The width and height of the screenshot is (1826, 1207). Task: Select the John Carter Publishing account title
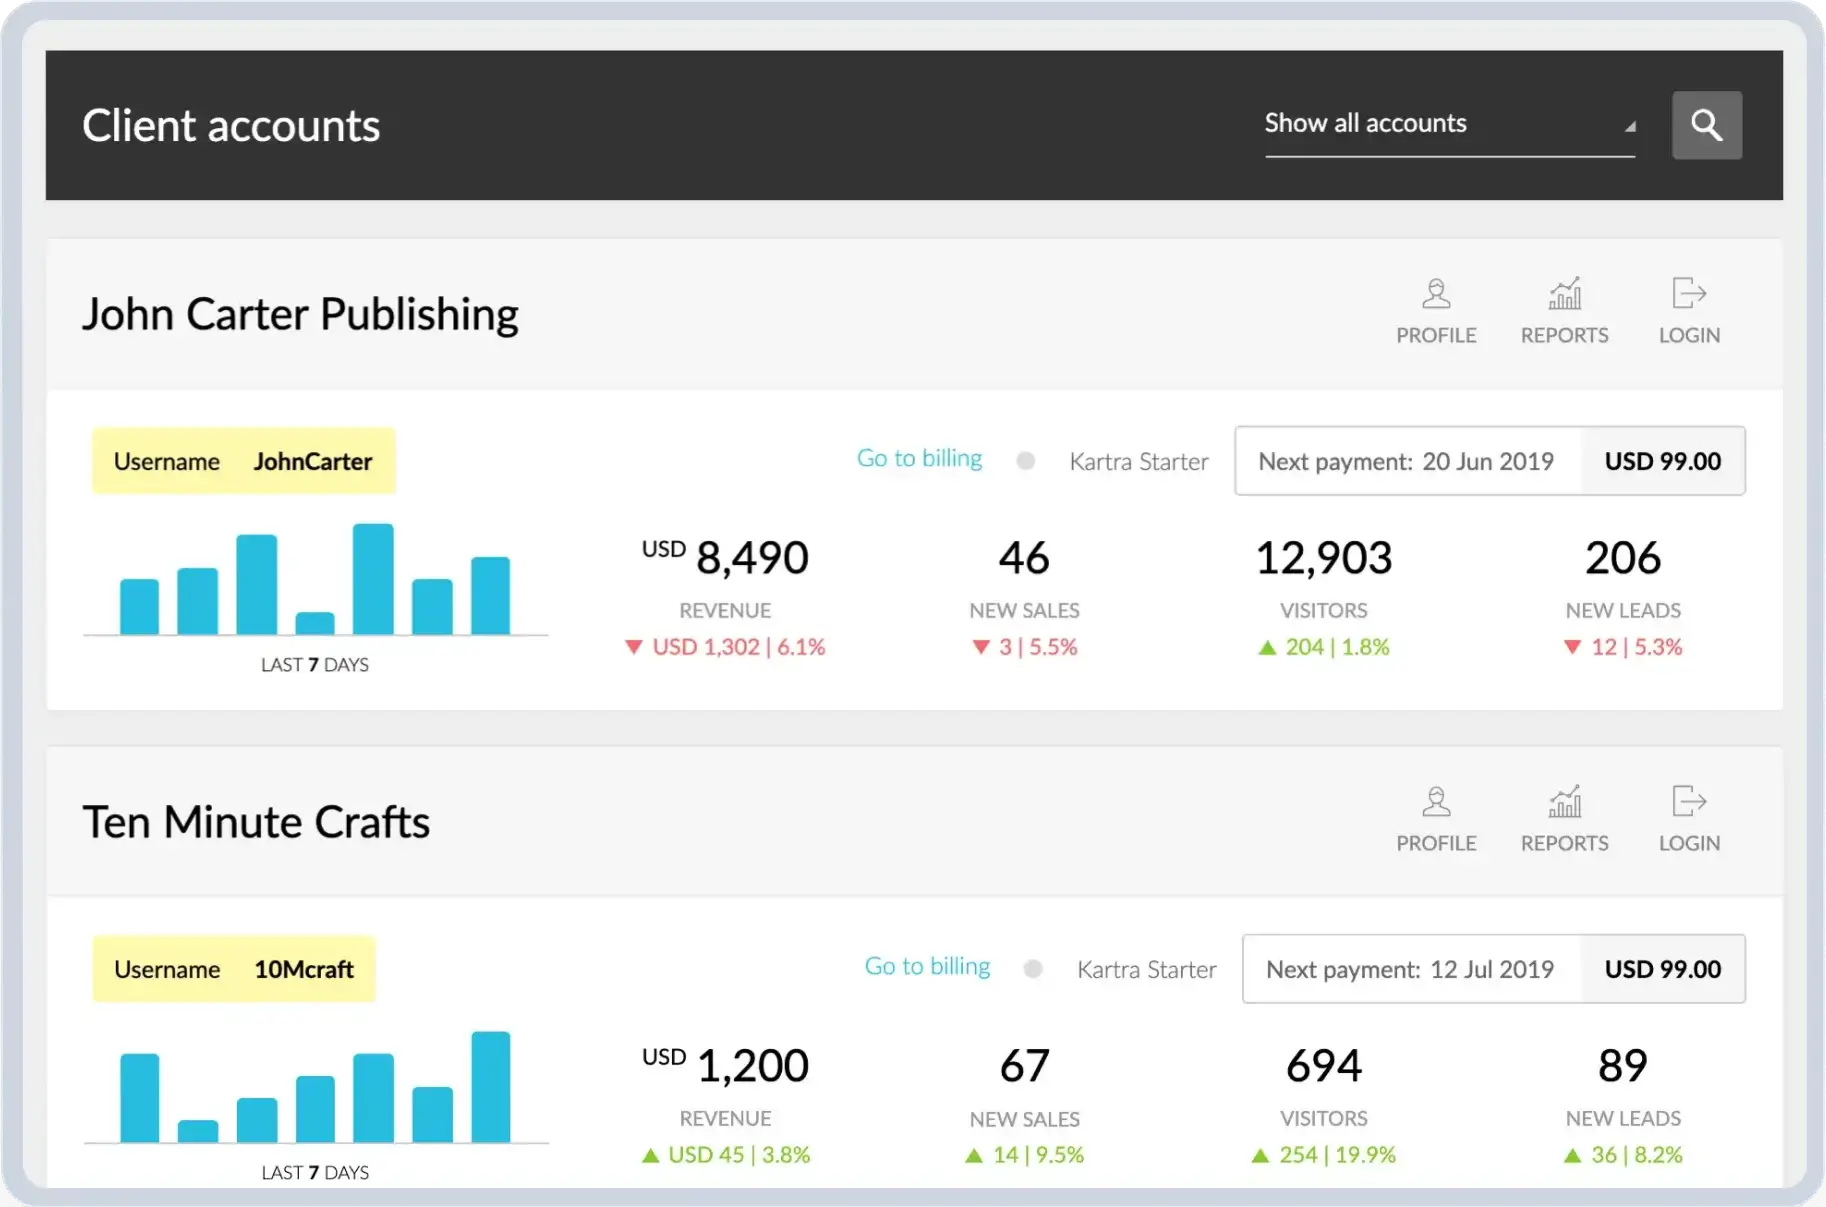(300, 314)
